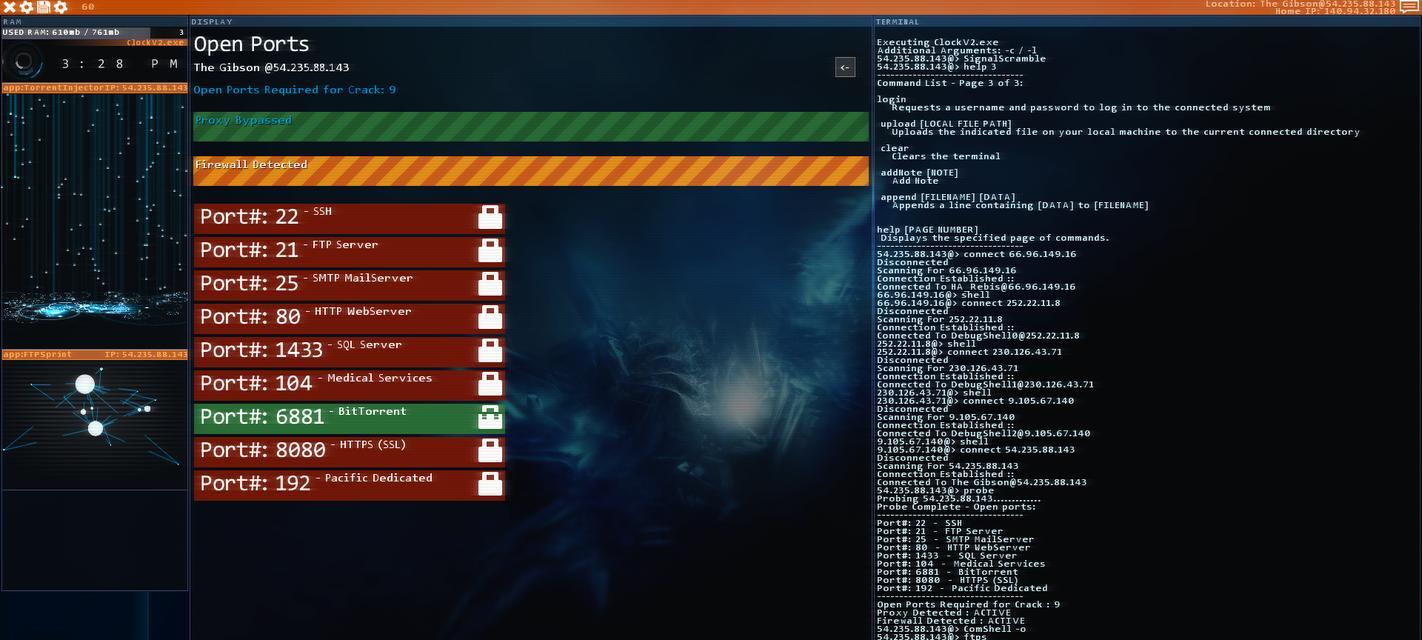Click the 'clear' command in terminal help
The image size is (1422, 640).
pyautogui.click(x=895, y=148)
